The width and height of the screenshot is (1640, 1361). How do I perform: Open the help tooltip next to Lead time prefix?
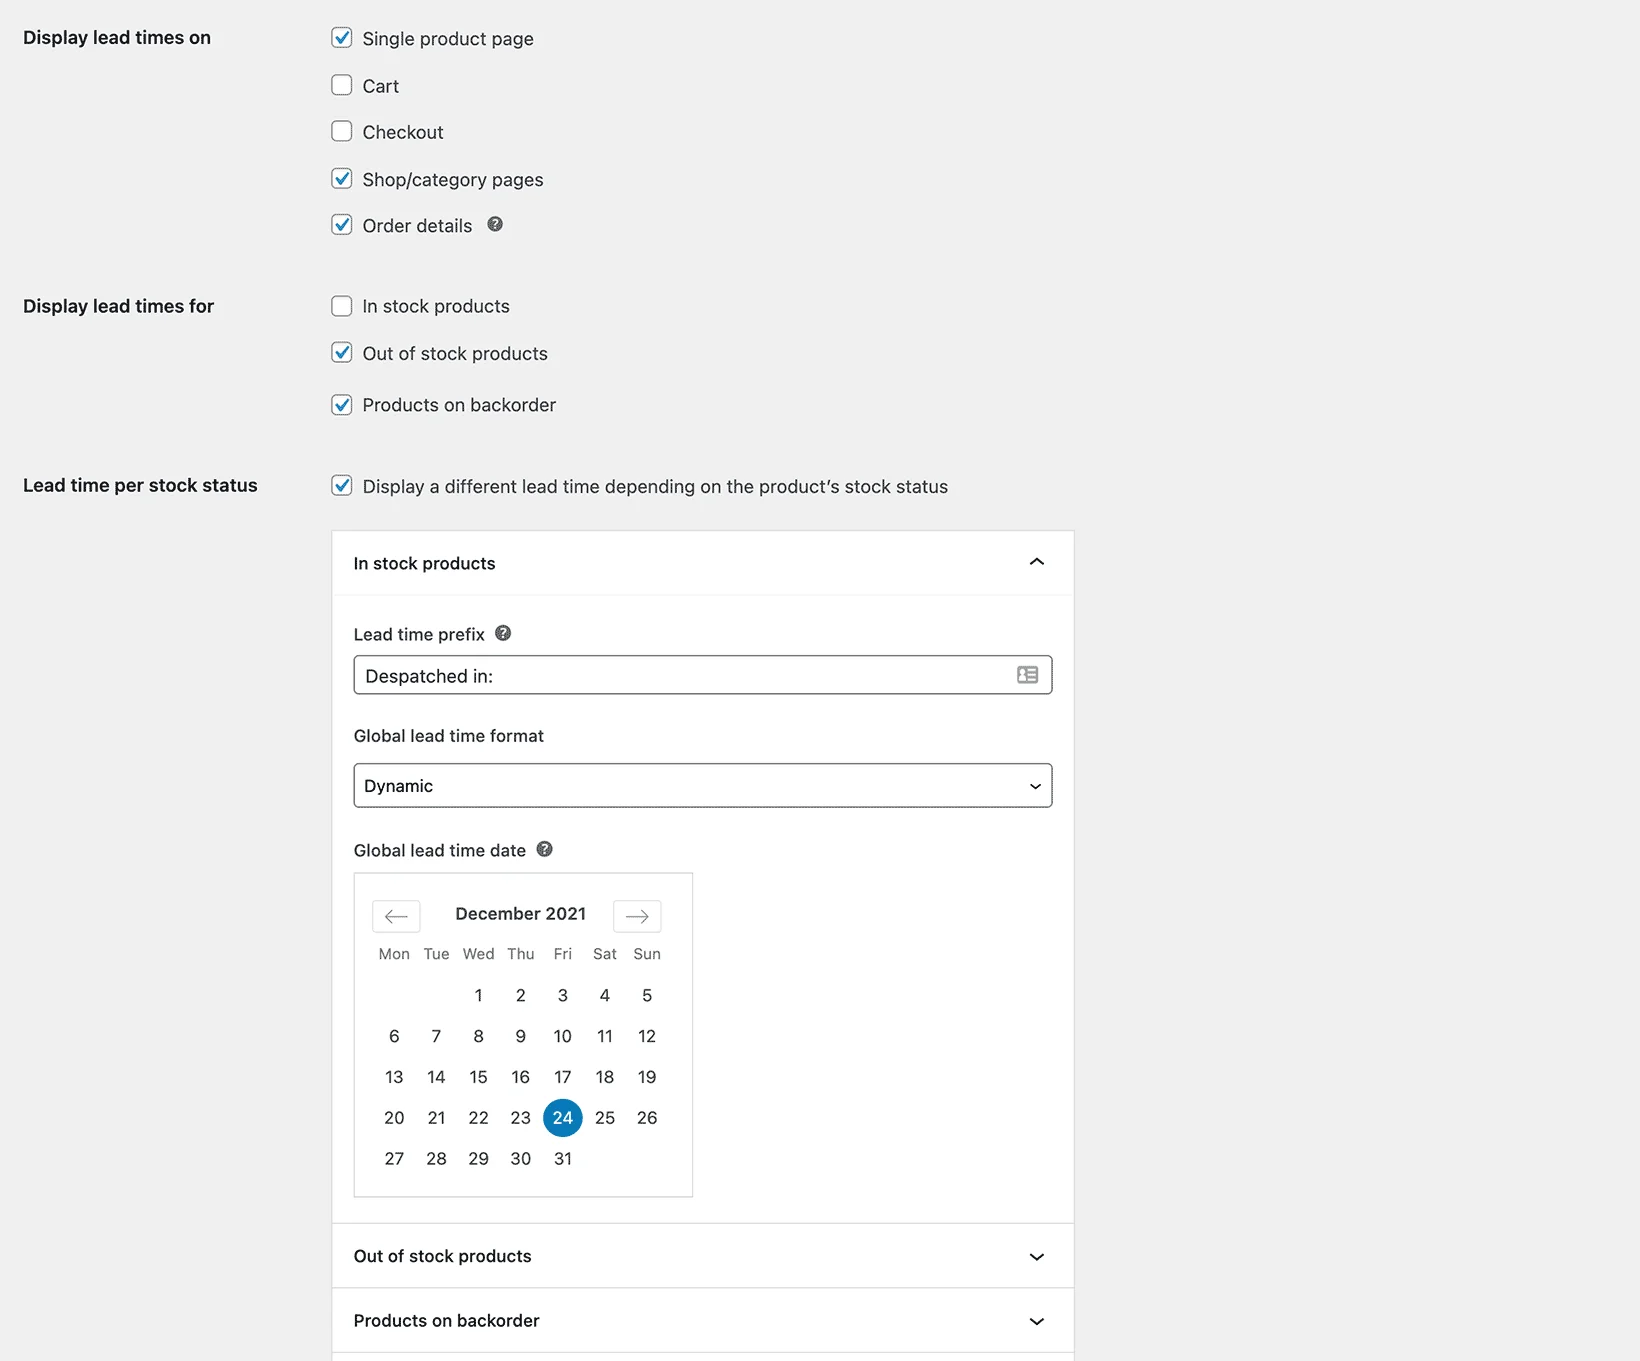pos(502,633)
